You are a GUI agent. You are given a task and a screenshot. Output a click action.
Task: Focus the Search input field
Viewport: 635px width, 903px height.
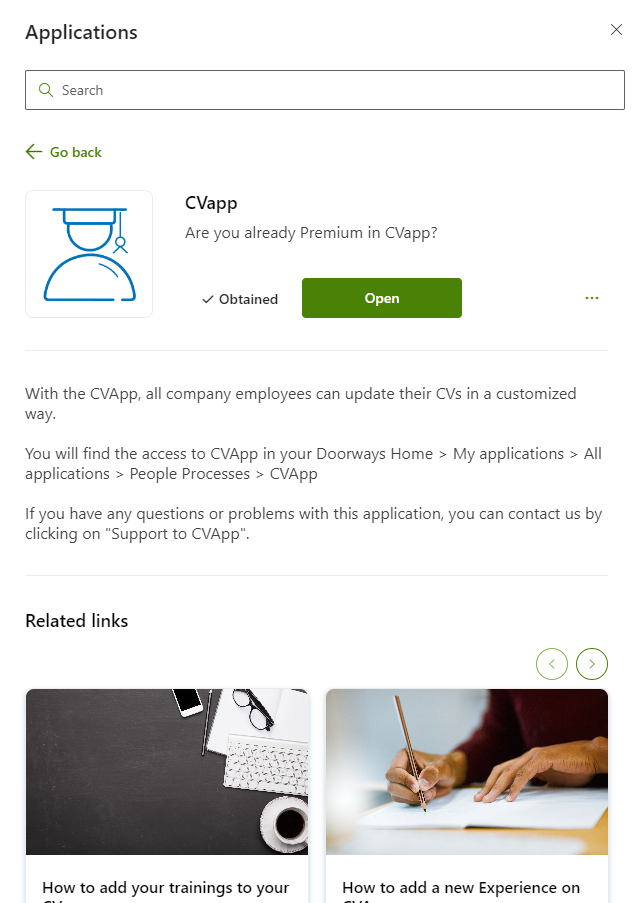[x=325, y=90]
